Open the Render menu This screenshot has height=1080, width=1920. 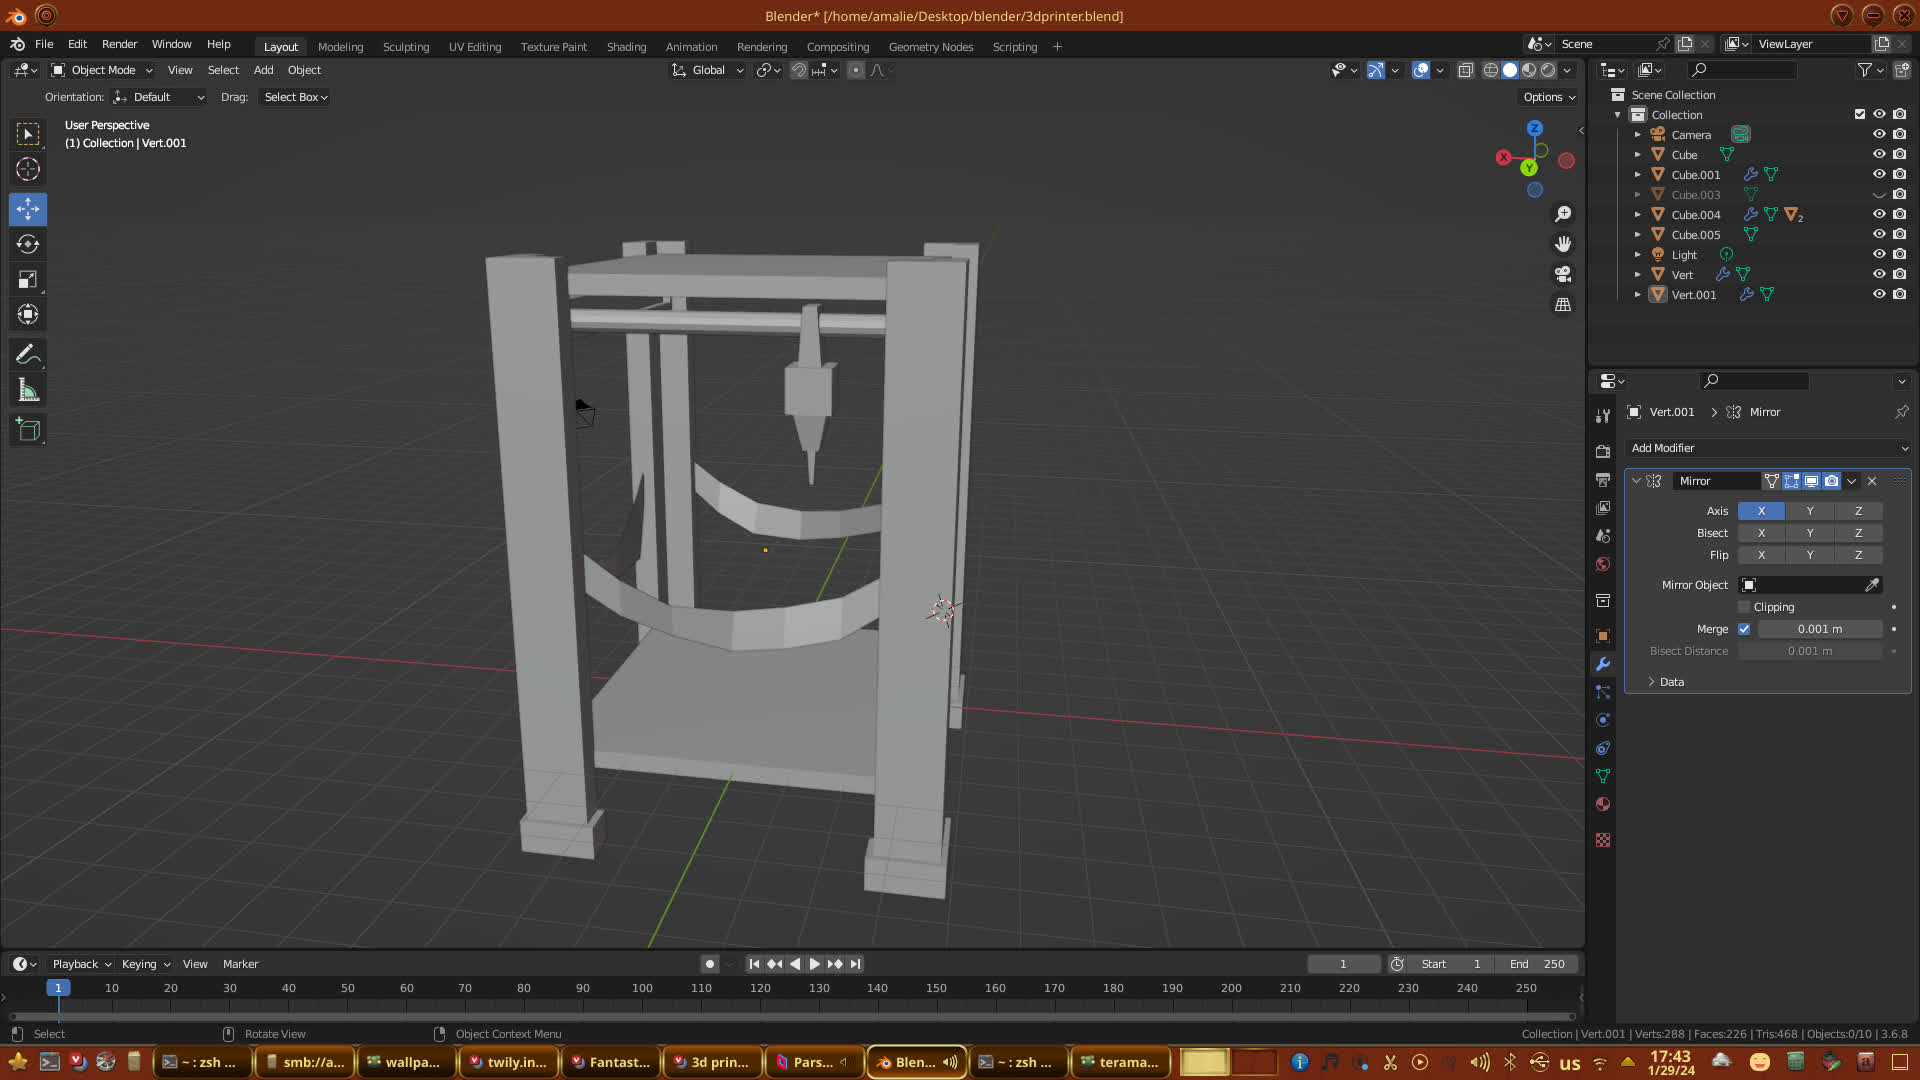coord(119,44)
